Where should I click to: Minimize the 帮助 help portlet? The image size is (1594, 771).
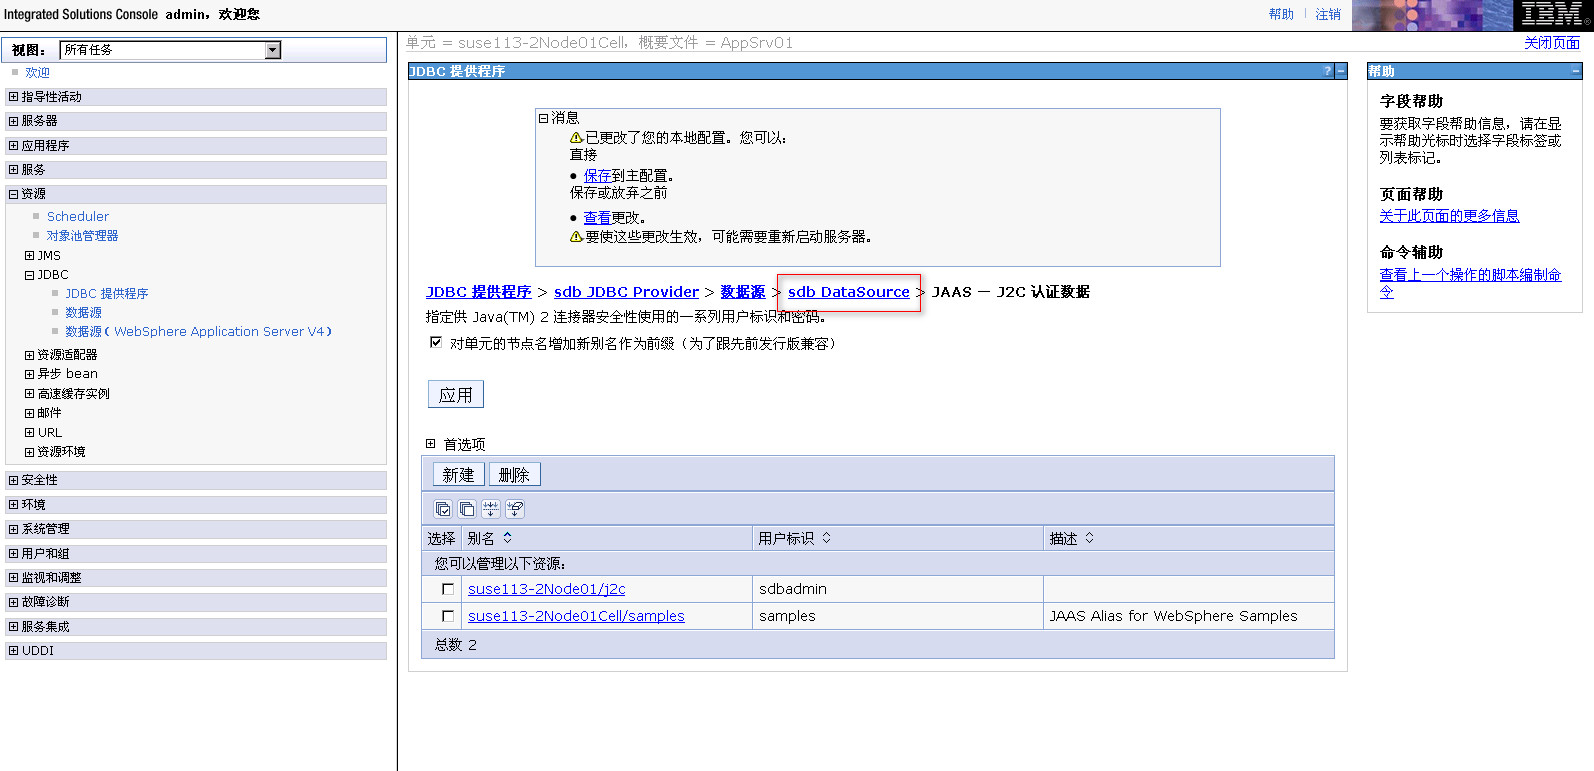click(x=1576, y=71)
